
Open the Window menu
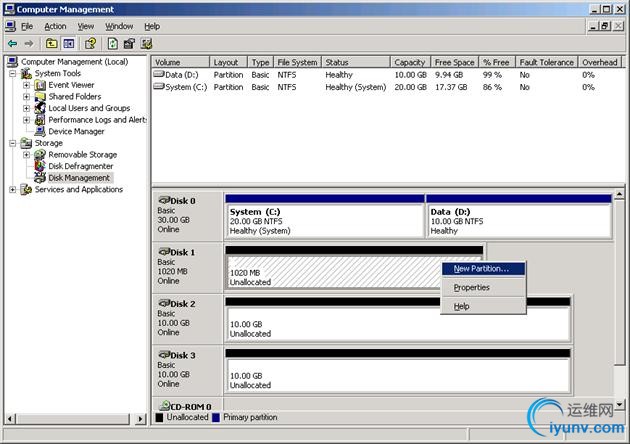click(119, 27)
